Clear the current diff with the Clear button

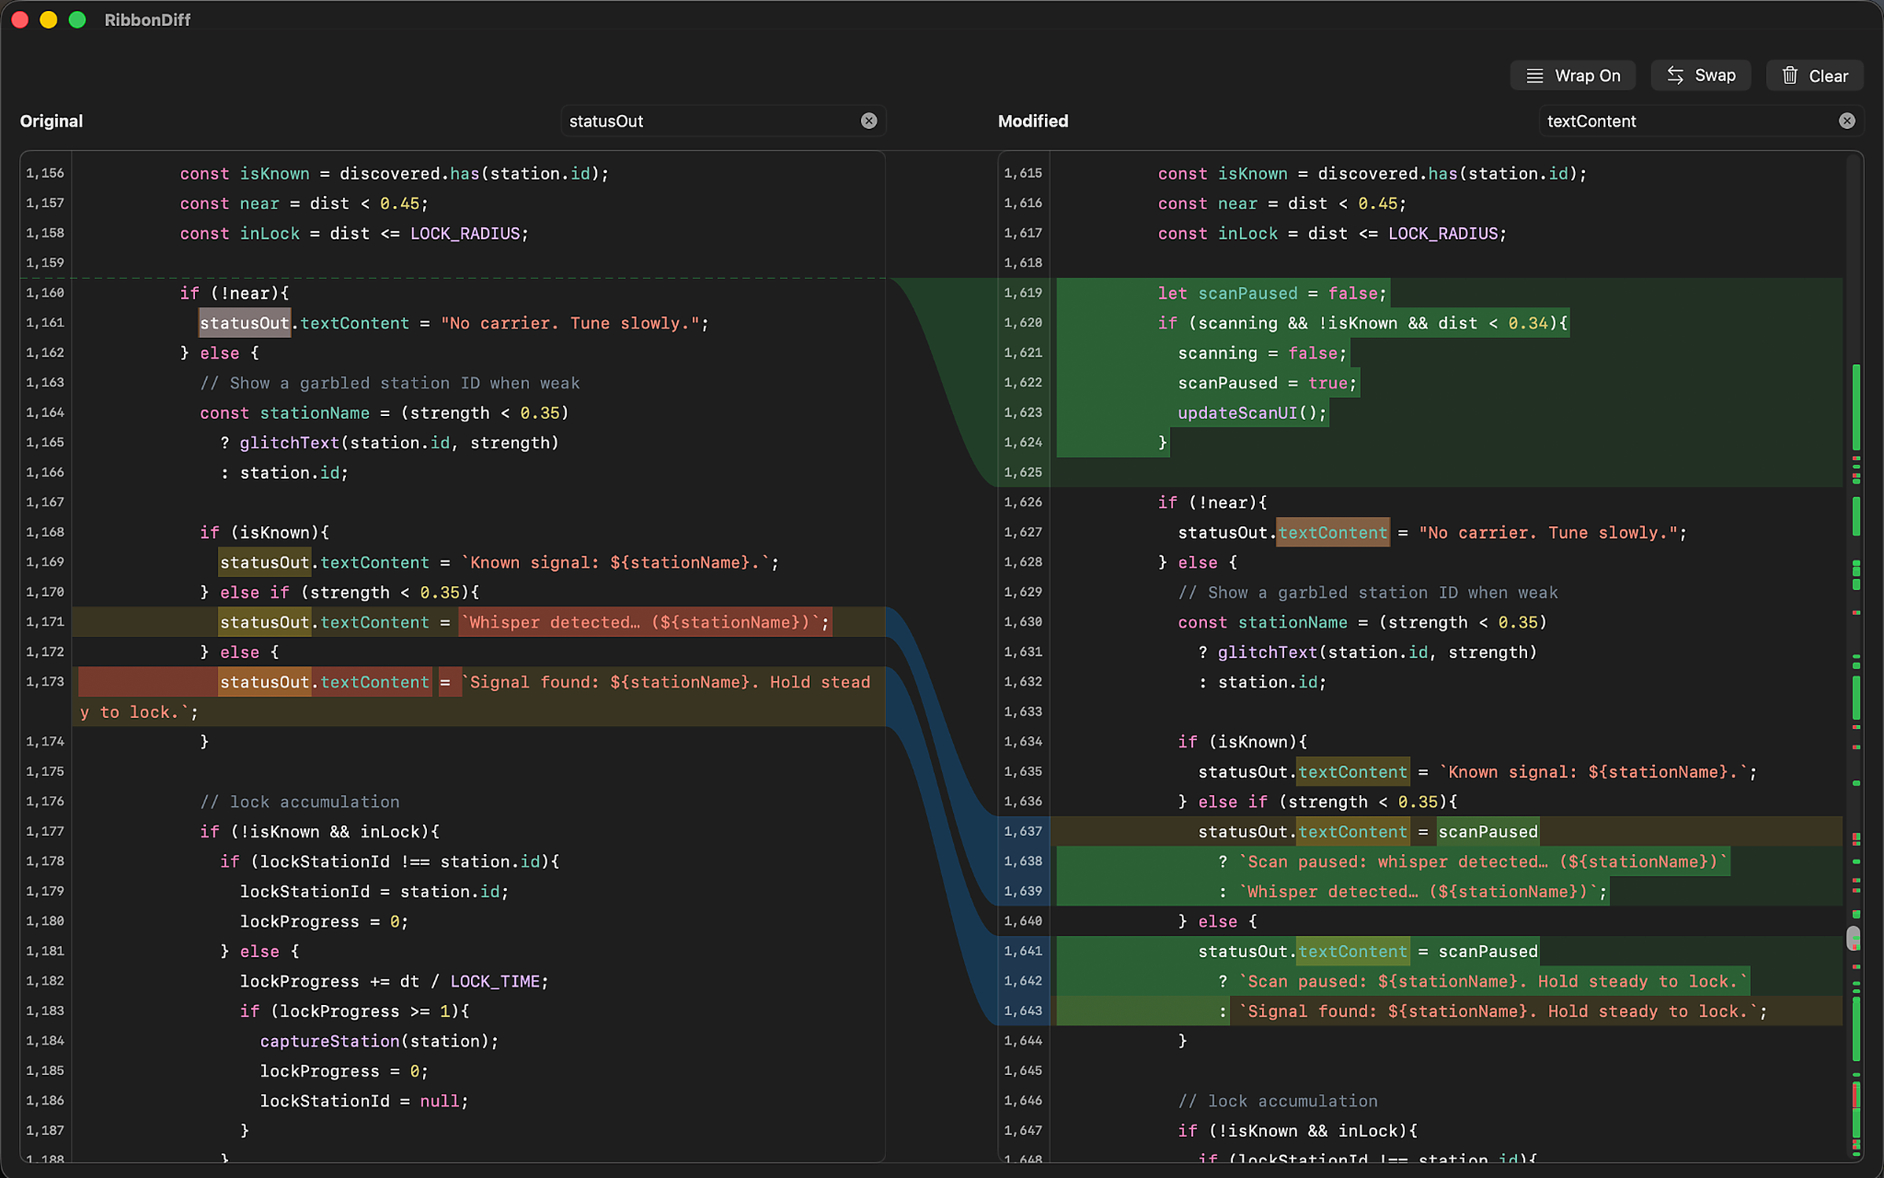1814,75
